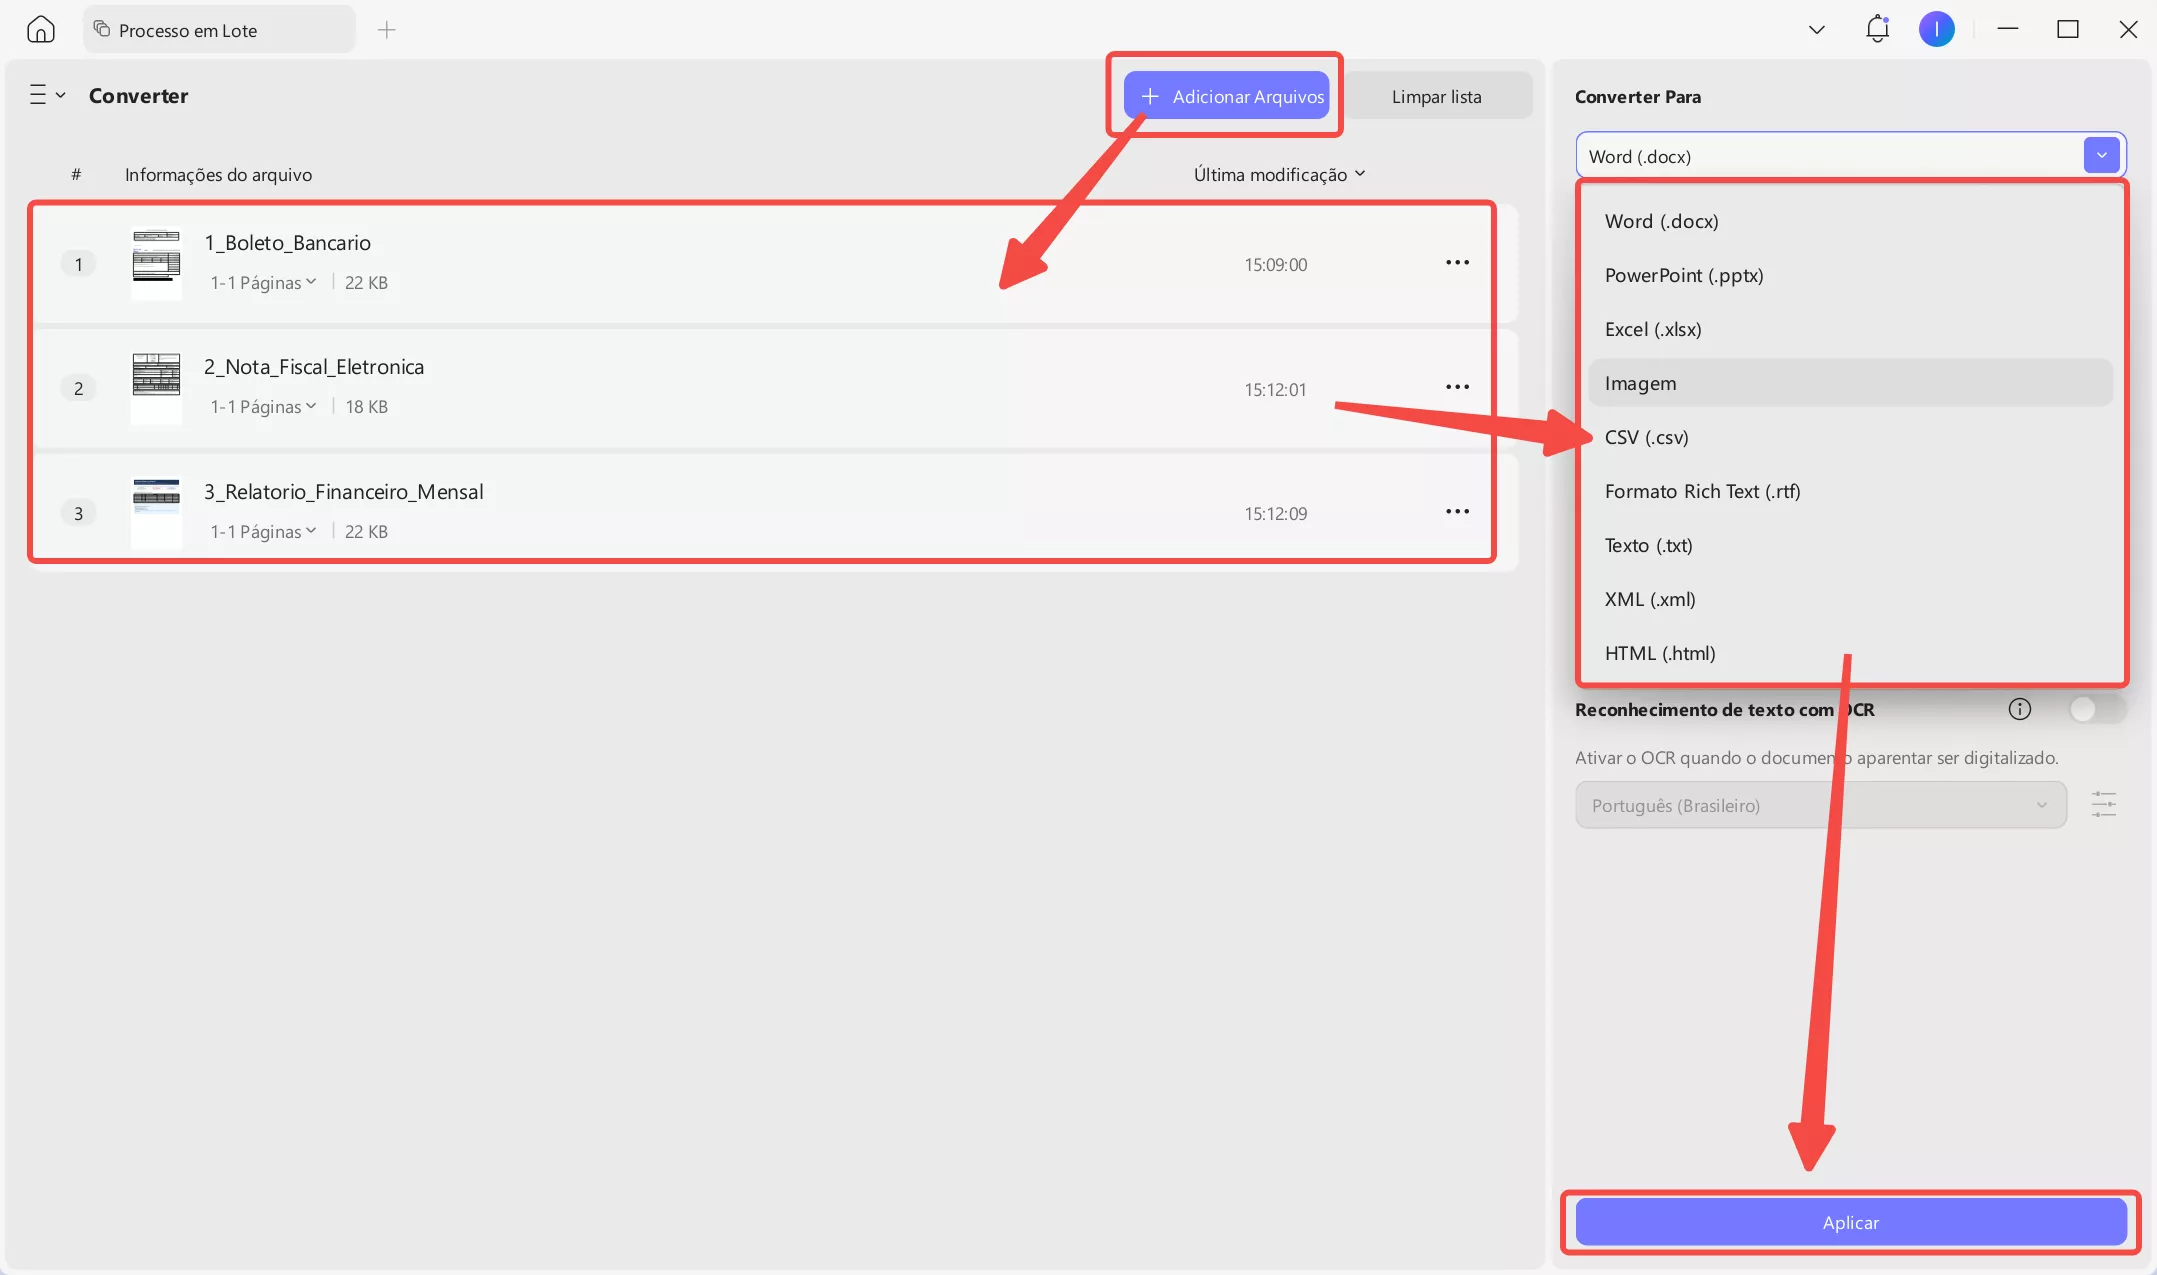Sort by Última modificação column
The width and height of the screenshot is (2157, 1275).
click(x=1279, y=174)
